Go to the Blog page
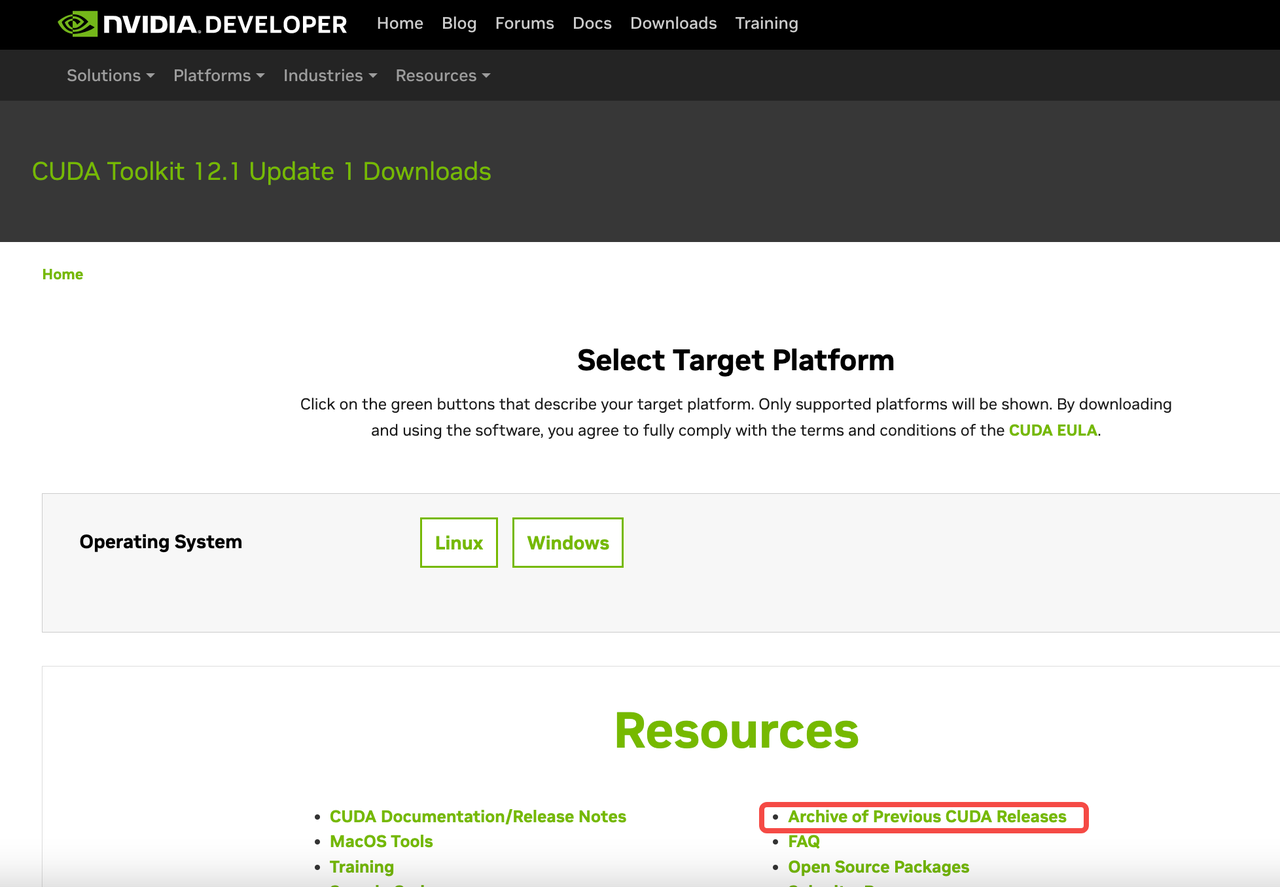The image size is (1280, 887). click(459, 23)
